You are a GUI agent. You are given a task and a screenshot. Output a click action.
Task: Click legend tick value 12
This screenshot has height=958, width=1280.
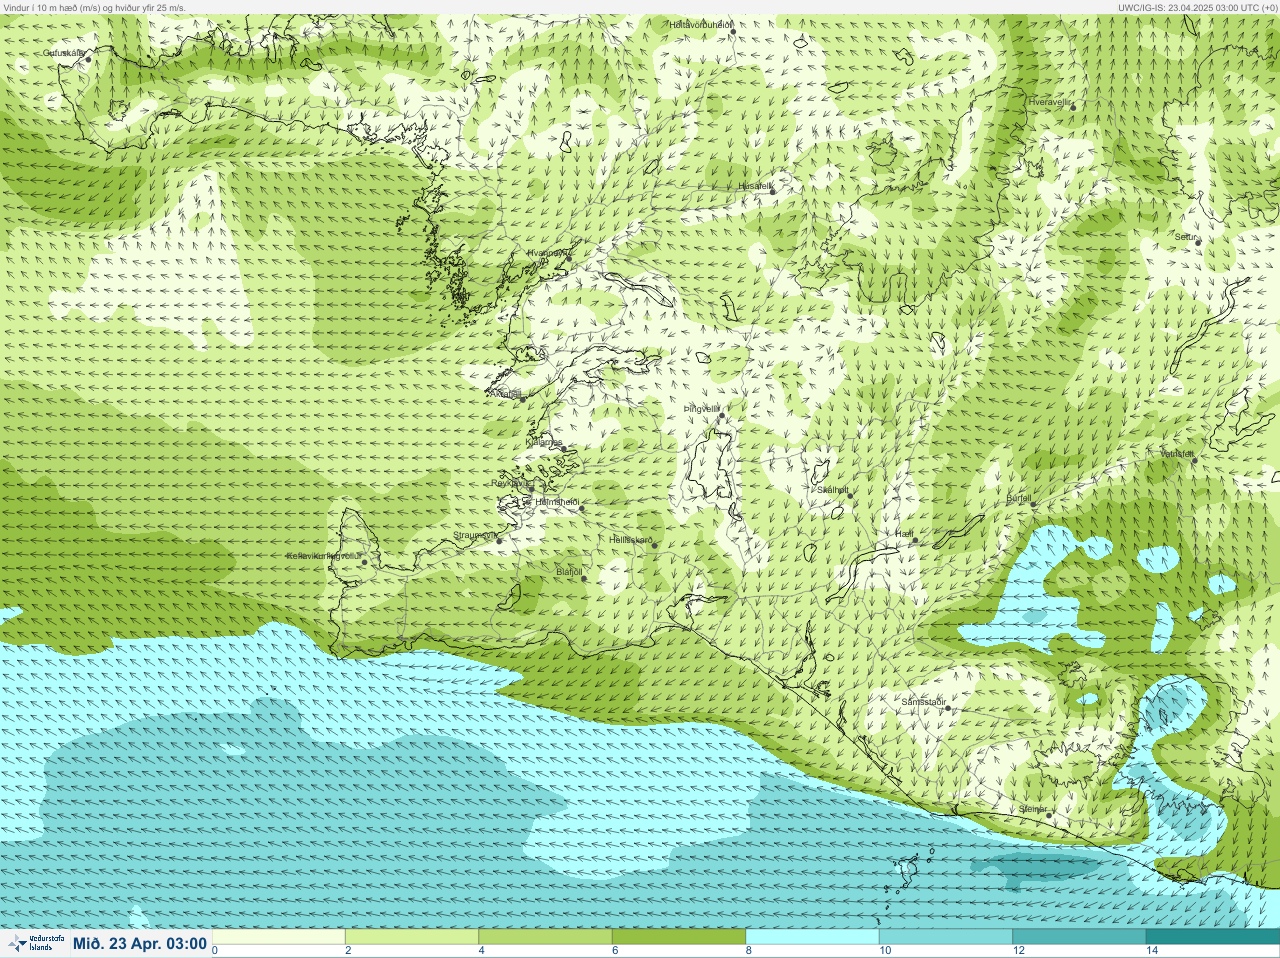[x=1019, y=951]
